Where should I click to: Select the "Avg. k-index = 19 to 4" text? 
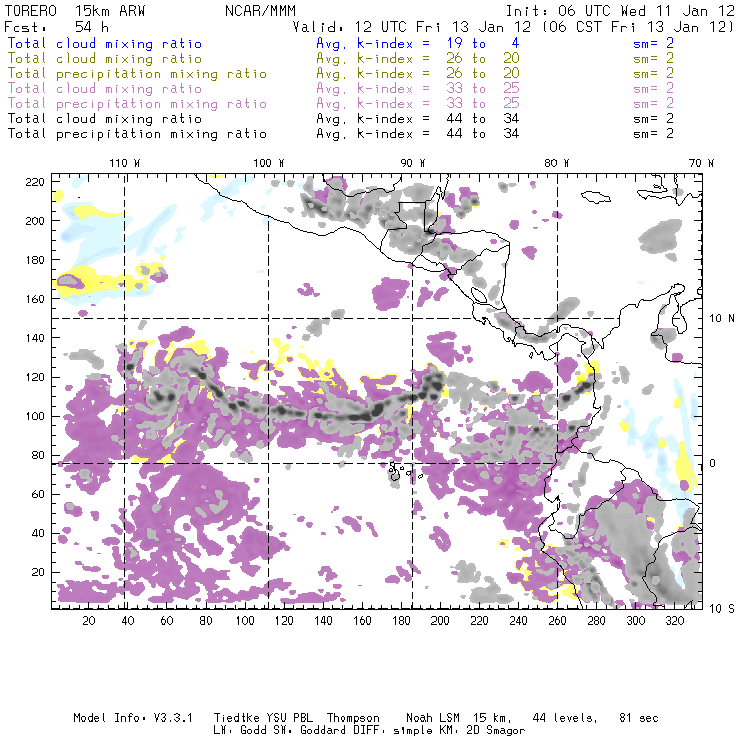point(418,43)
